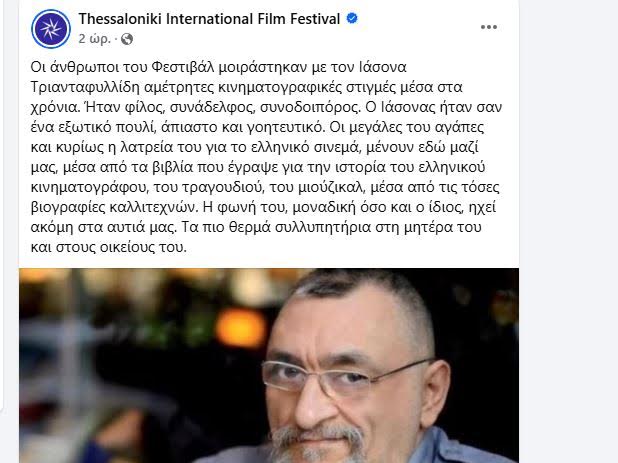618x463 pixels.
Task: Open the Thessaloniki International Film Festival page name
Action: click(x=209, y=19)
